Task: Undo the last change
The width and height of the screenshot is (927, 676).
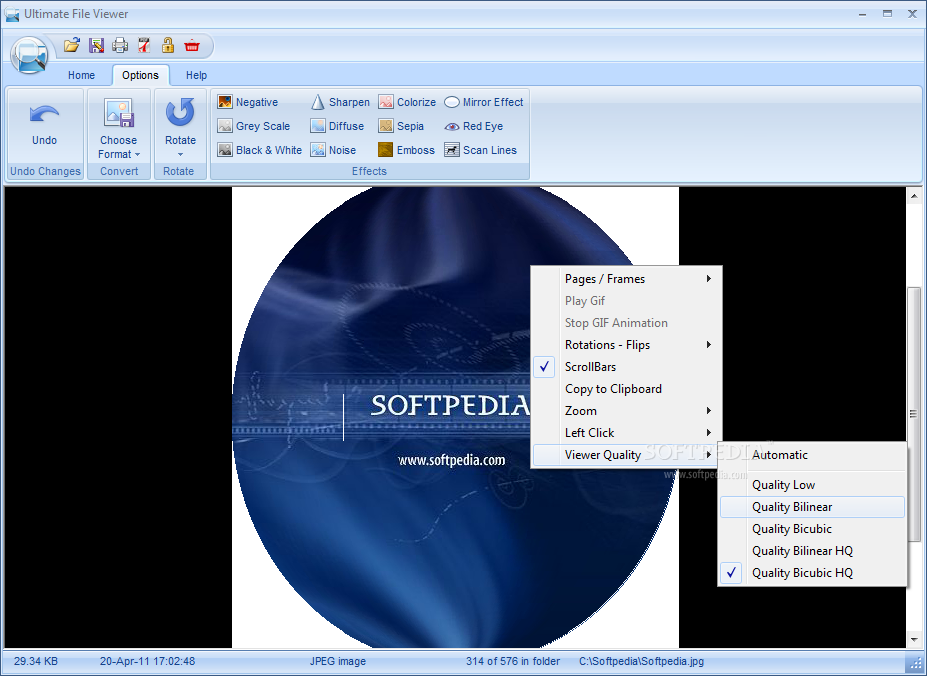Action: (x=44, y=125)
